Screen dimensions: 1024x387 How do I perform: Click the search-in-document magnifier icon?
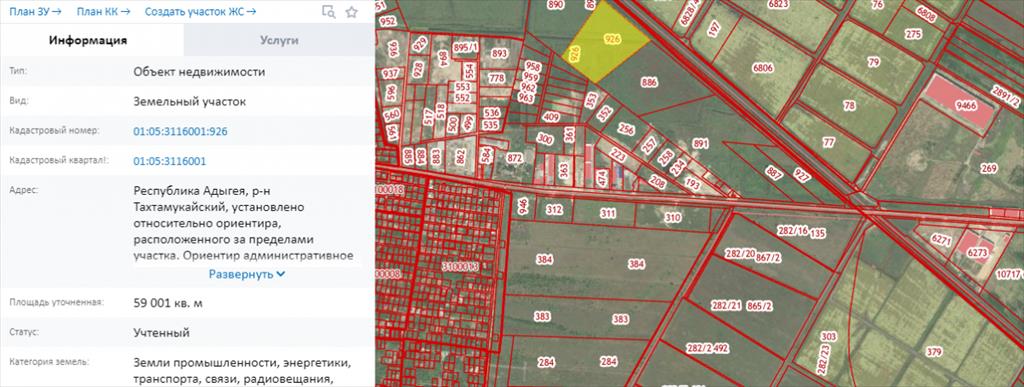329,12
